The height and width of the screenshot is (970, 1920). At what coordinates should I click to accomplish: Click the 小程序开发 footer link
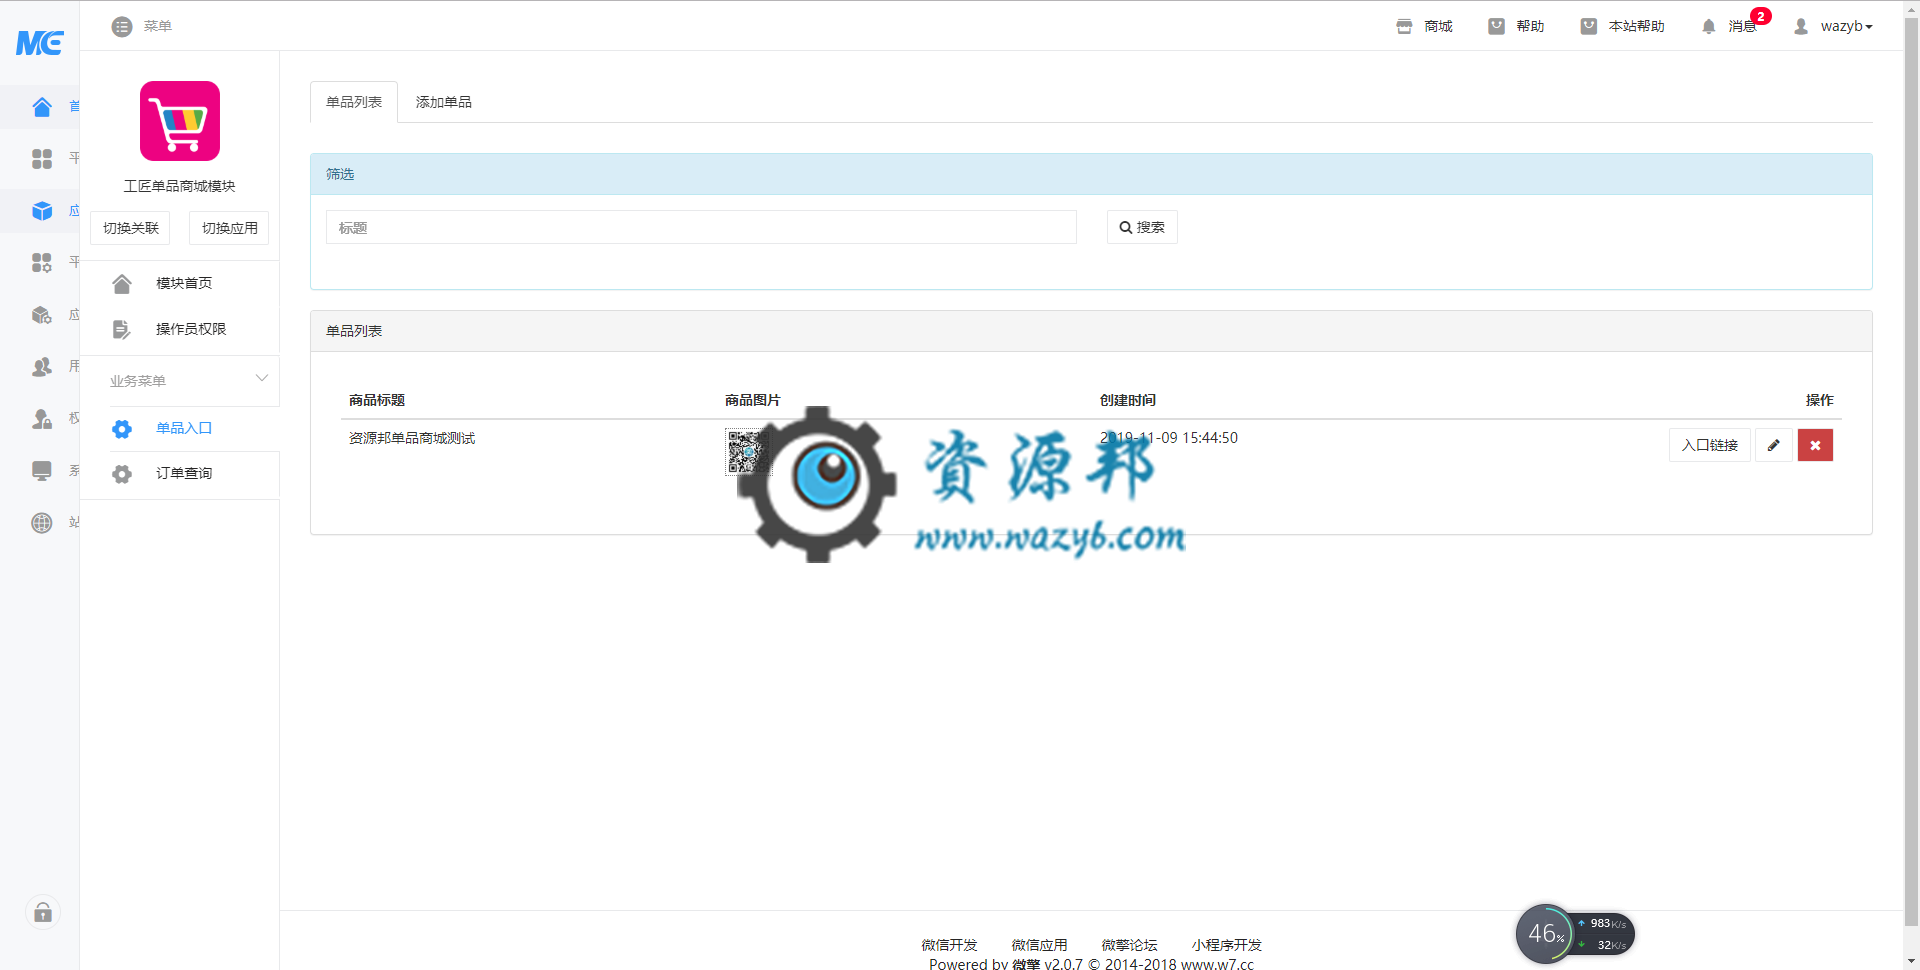pos(1226,945)
